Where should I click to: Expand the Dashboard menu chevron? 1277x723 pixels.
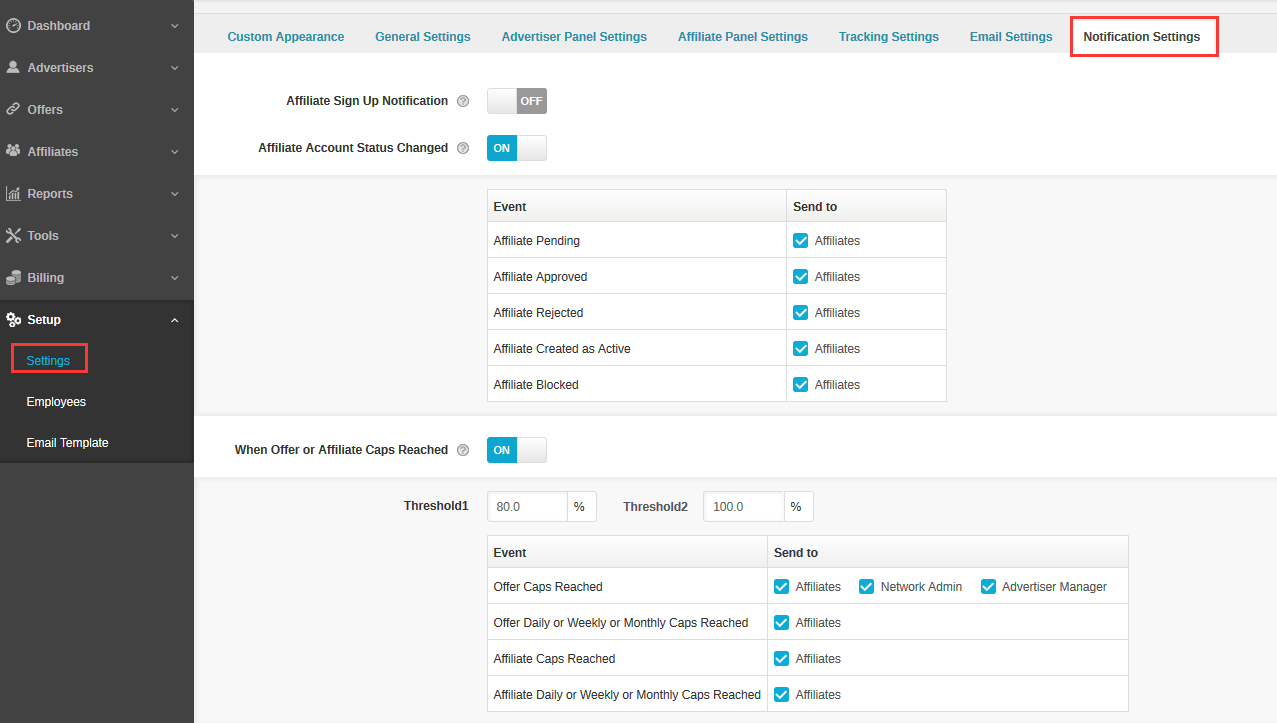(x=175, y=26)
